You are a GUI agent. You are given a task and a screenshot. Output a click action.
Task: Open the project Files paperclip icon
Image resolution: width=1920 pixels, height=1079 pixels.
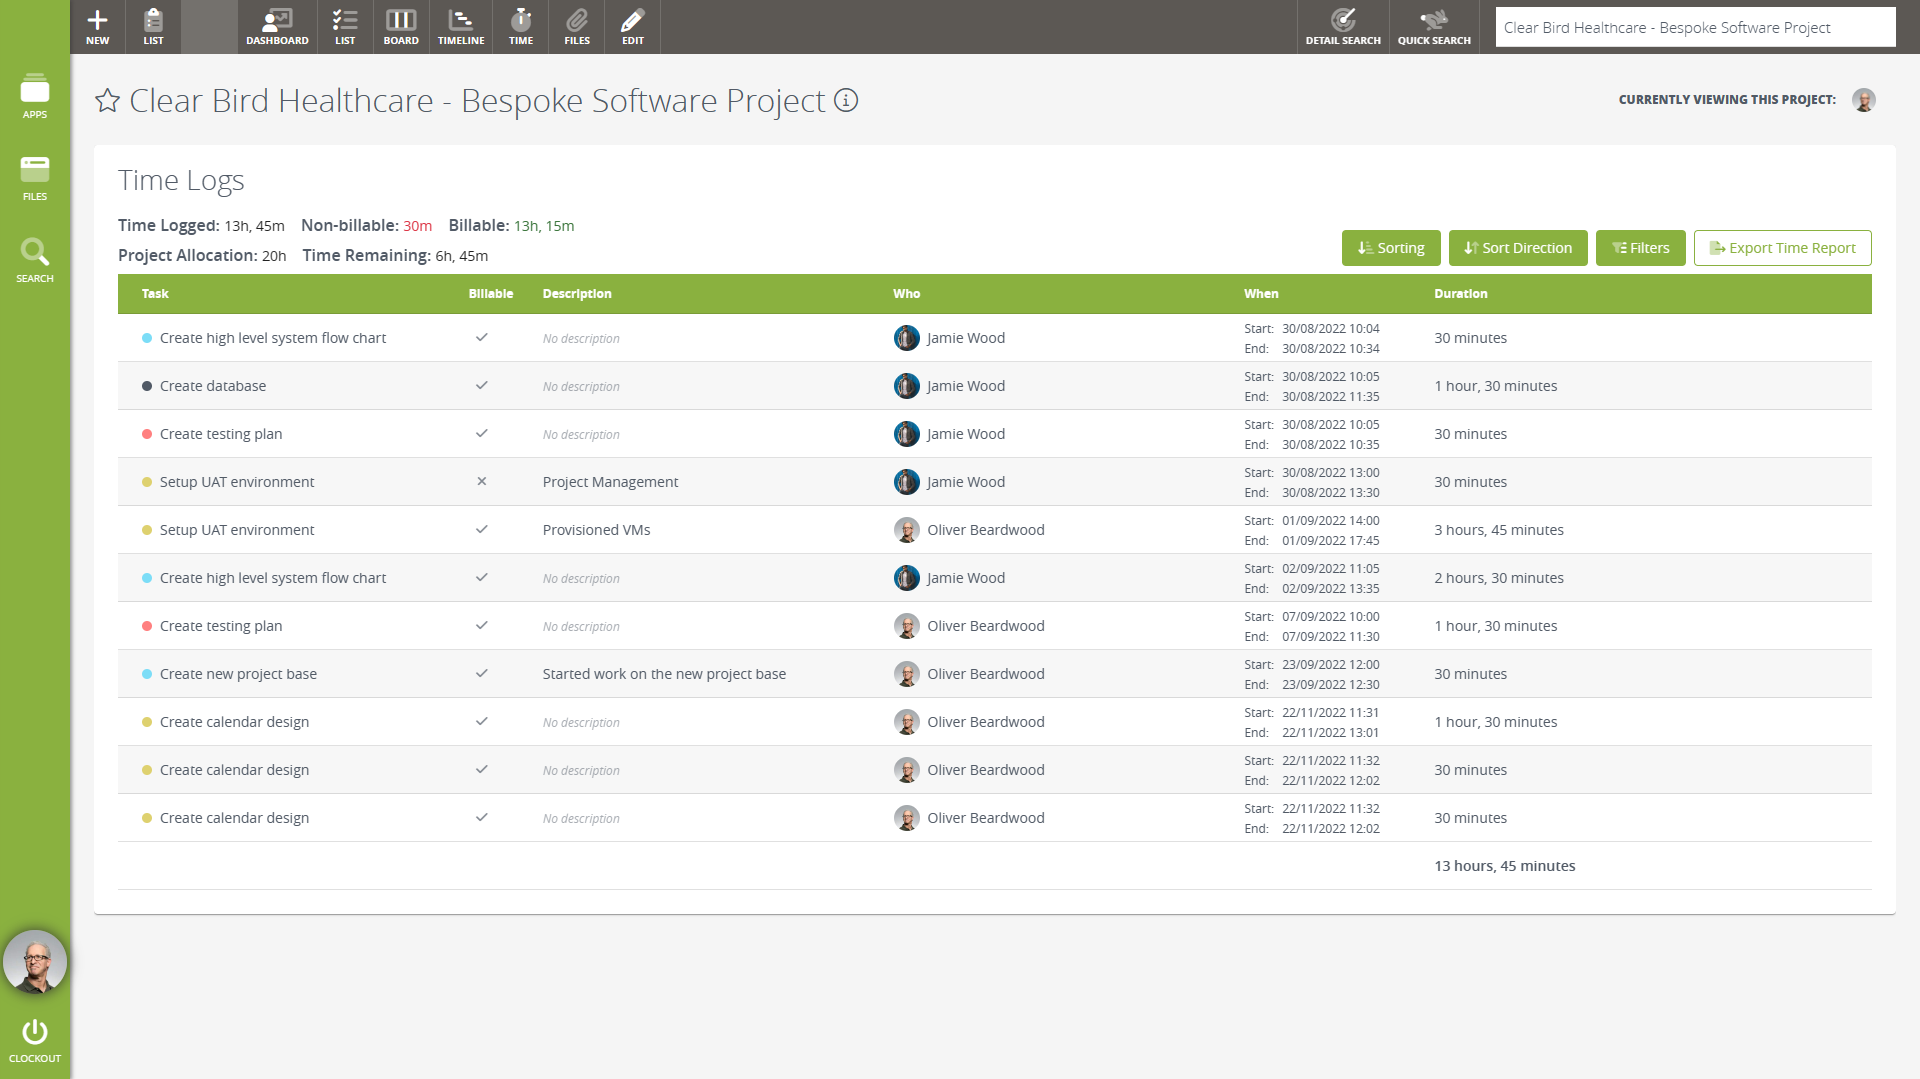(577, 26)
